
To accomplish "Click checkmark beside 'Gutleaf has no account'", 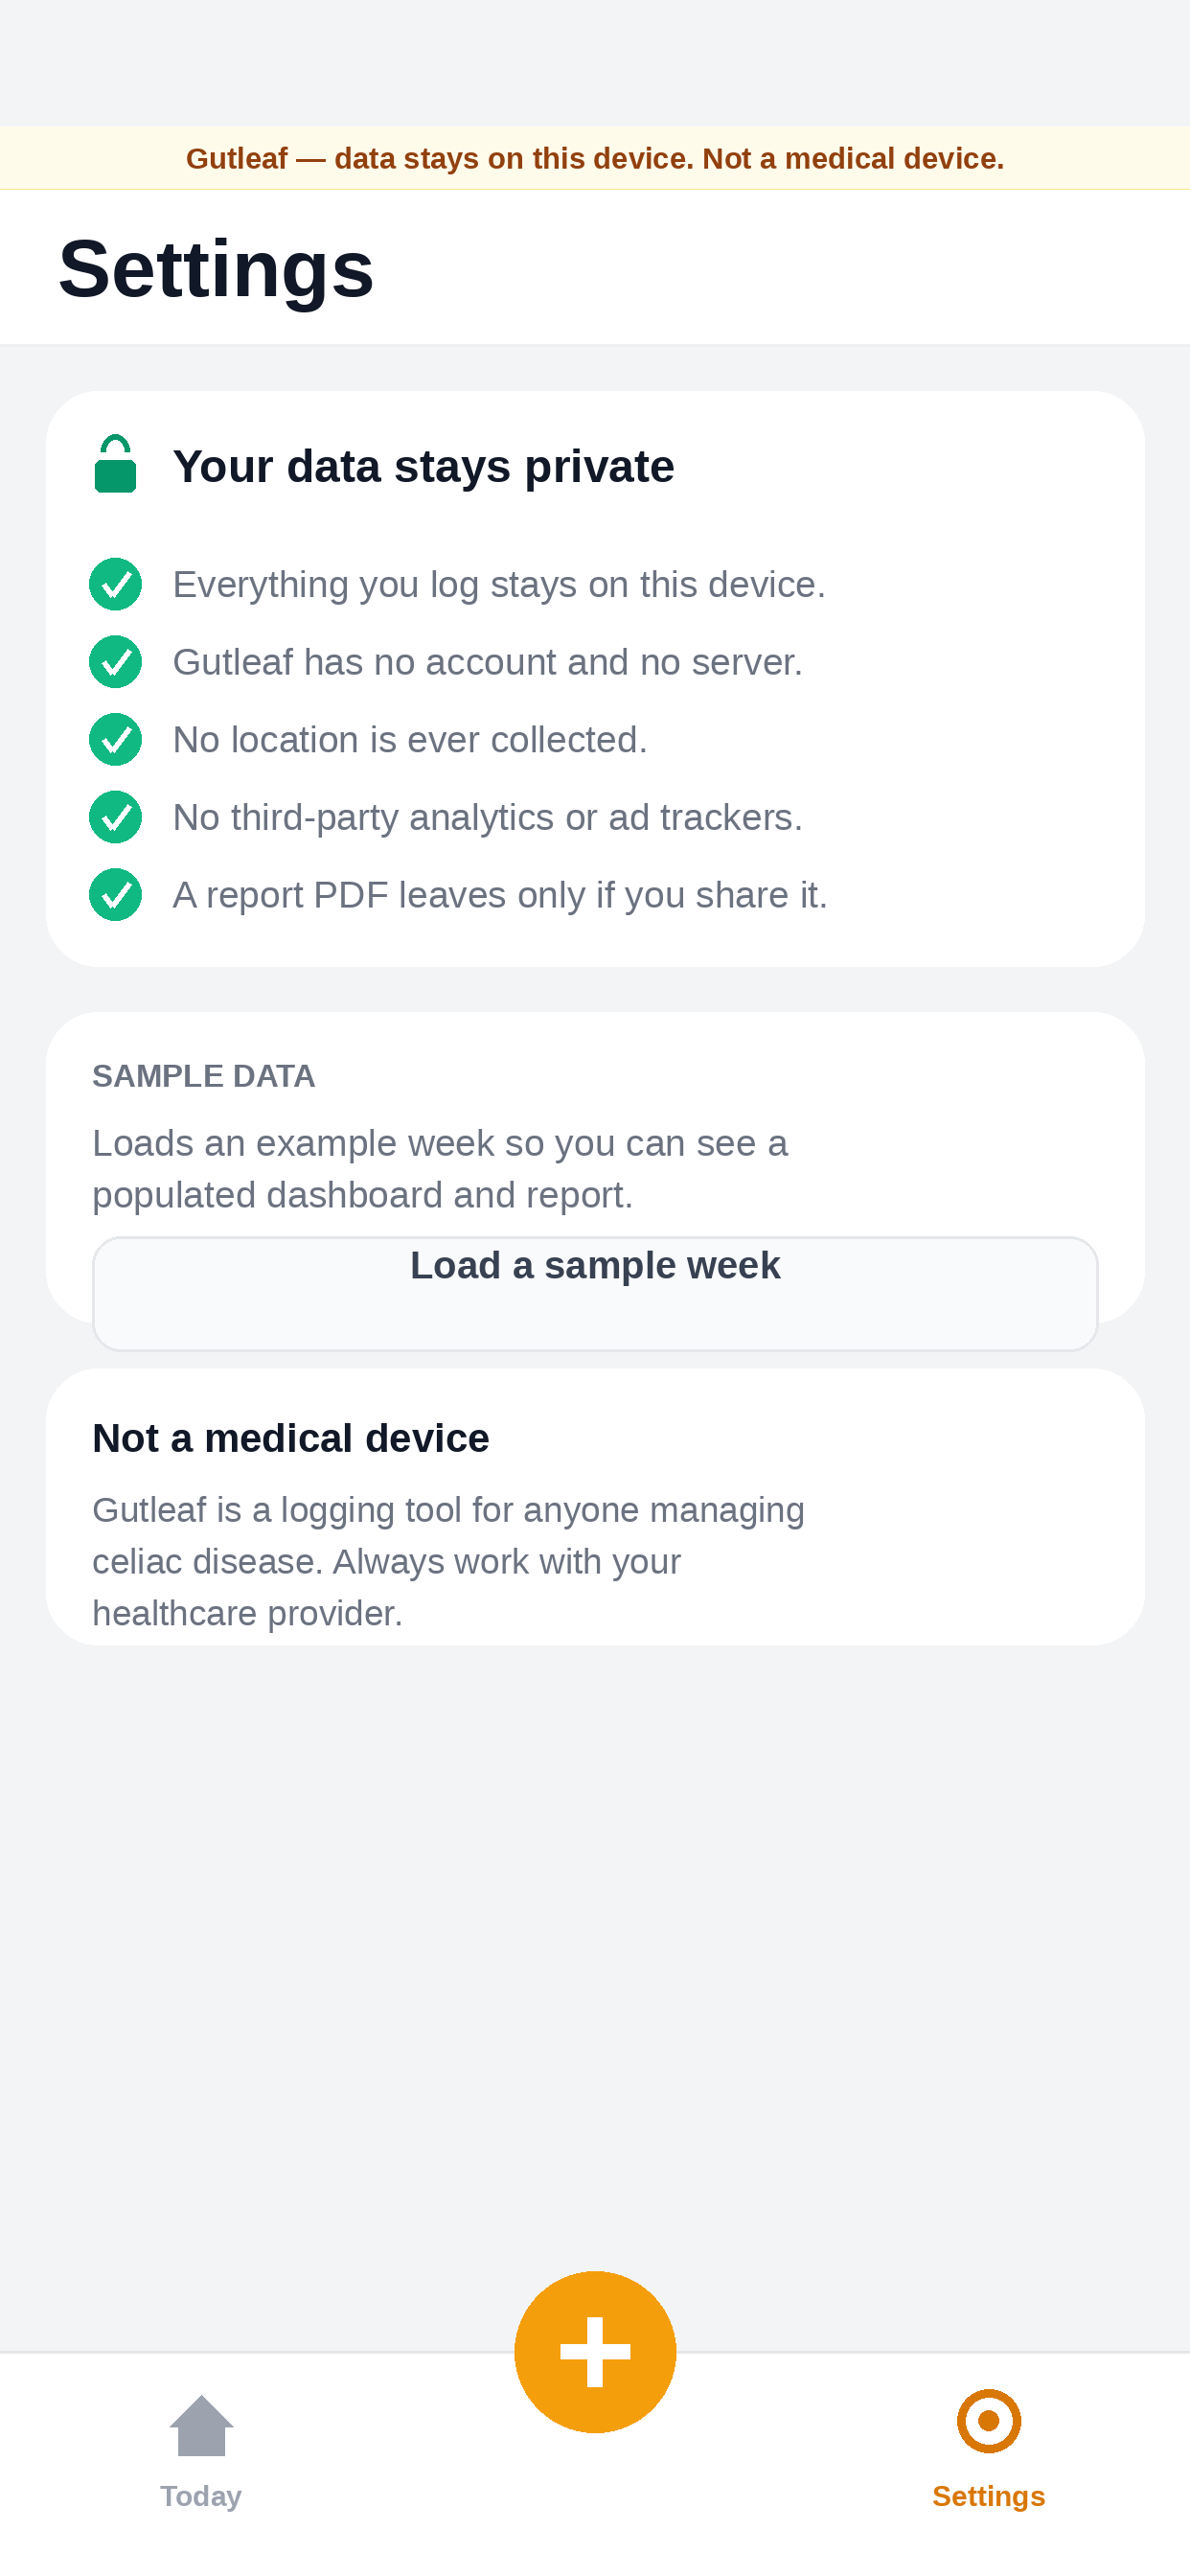I will (x=115, y=662).
